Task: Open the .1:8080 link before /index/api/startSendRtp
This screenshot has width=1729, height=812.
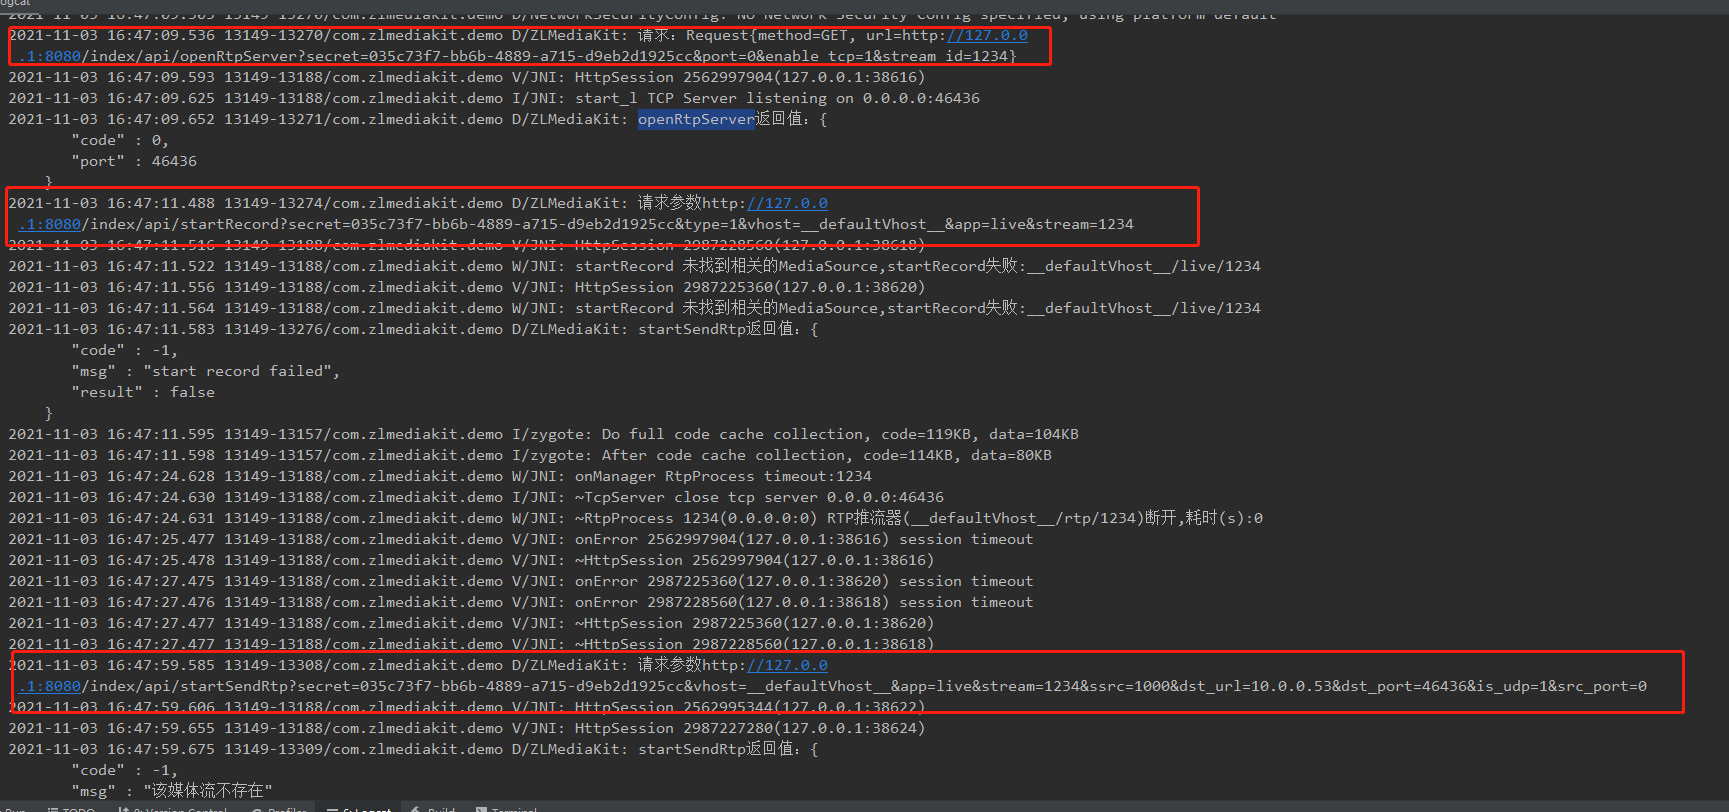Action: click(x=49, y=686)
